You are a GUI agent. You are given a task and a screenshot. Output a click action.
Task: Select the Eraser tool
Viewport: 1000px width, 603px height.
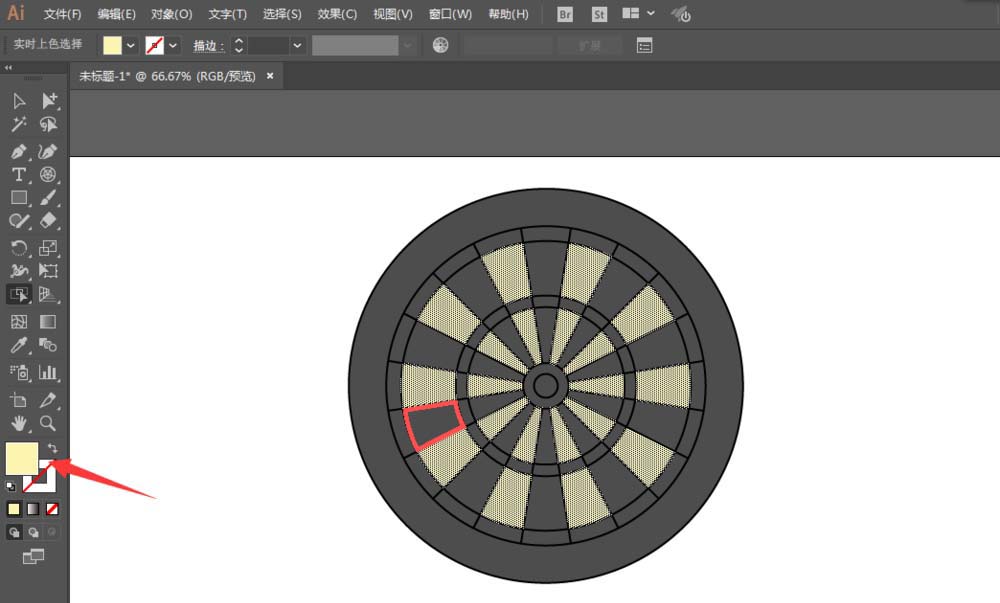(48, 221)
